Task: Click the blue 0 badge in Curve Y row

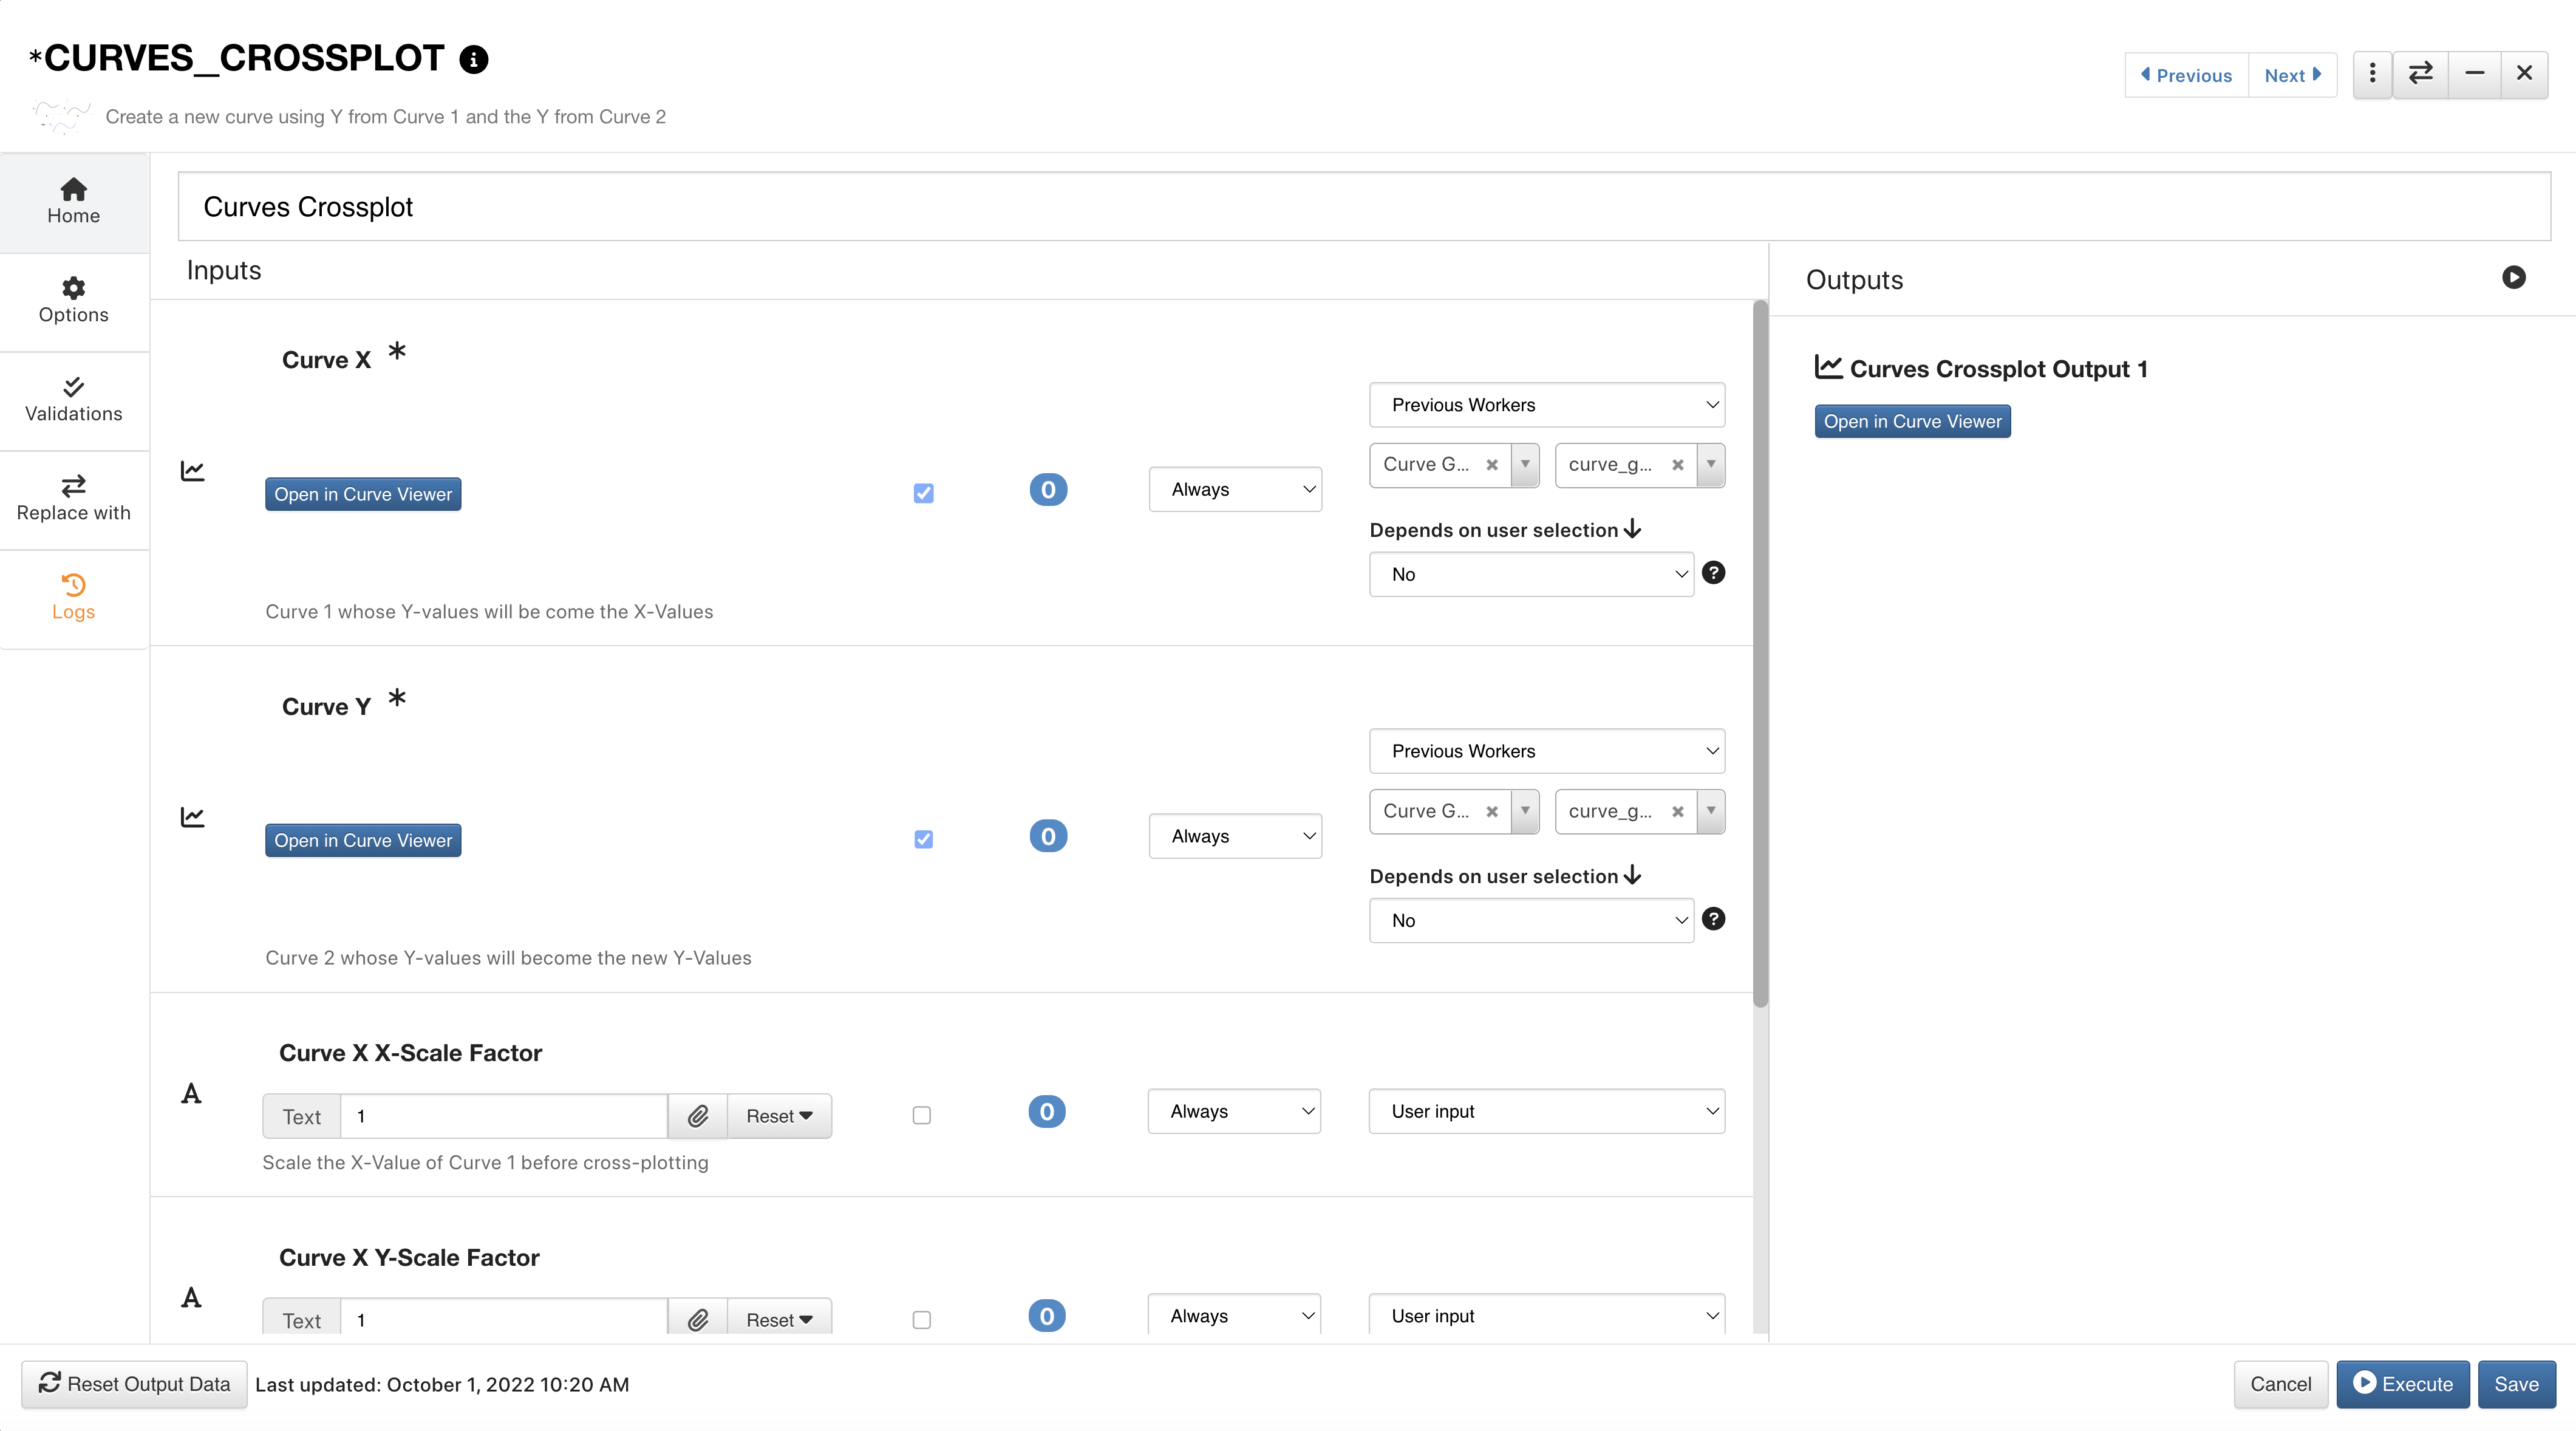Action: [1048, 836]
